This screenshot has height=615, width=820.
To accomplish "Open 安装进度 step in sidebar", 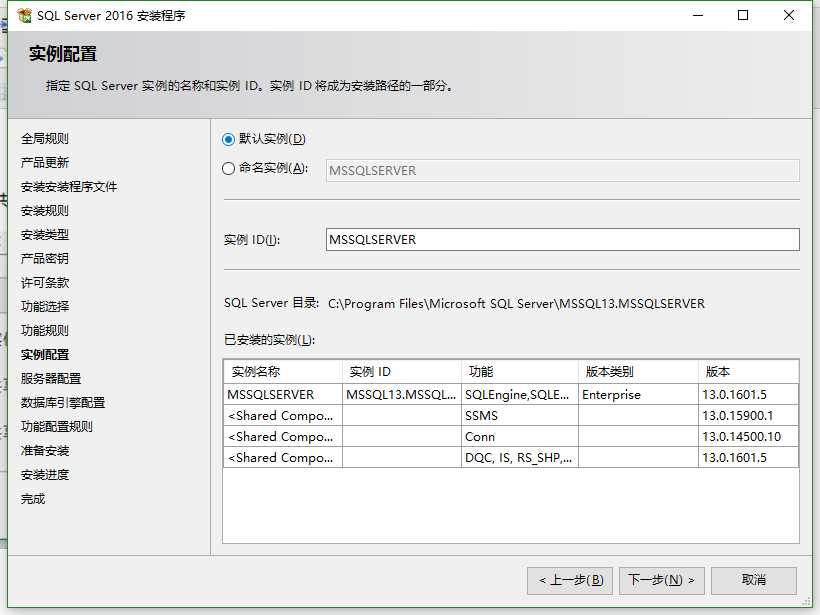I will (45, 475).
